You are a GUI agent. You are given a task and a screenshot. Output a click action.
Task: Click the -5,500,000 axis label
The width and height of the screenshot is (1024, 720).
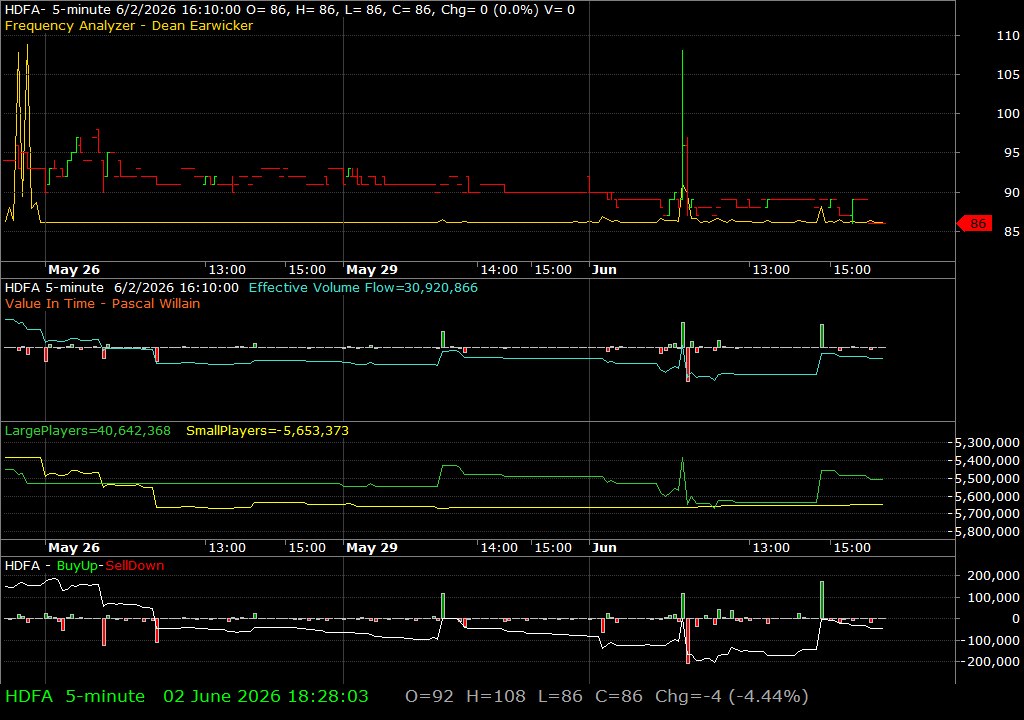(x=986, y=479)
